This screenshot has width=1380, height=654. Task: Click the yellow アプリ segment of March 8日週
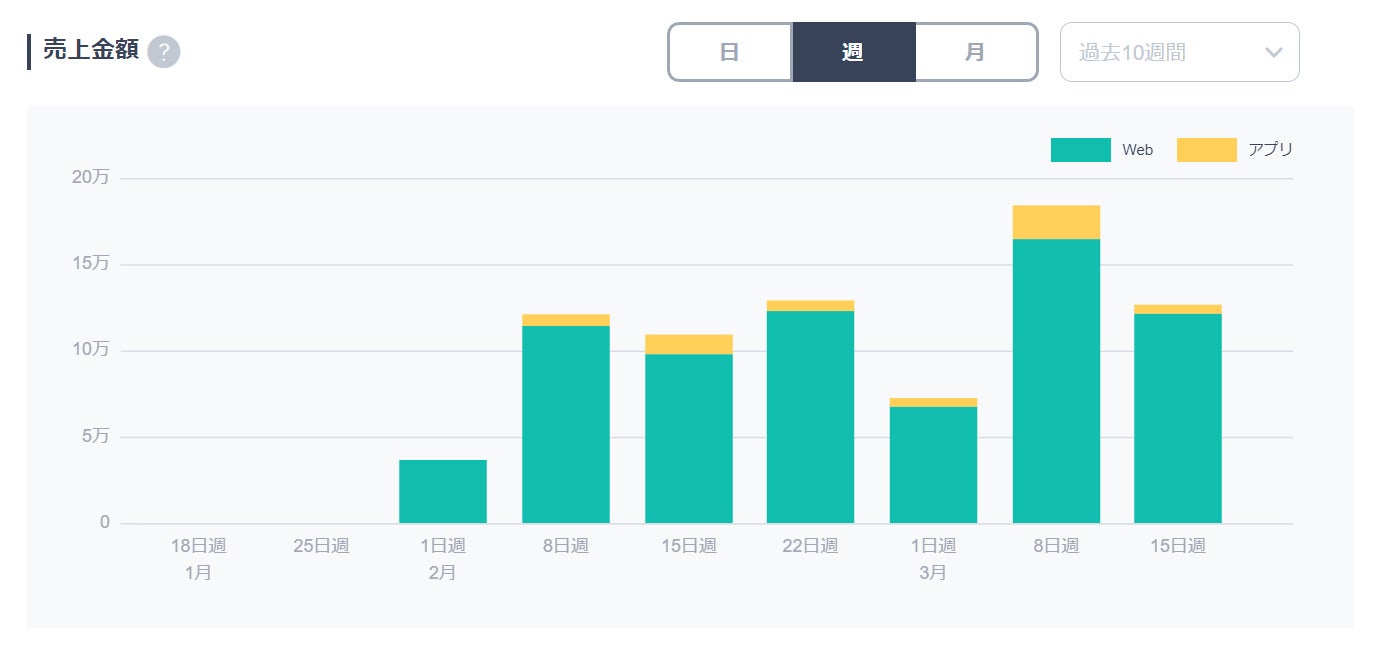click(1056, 222)
